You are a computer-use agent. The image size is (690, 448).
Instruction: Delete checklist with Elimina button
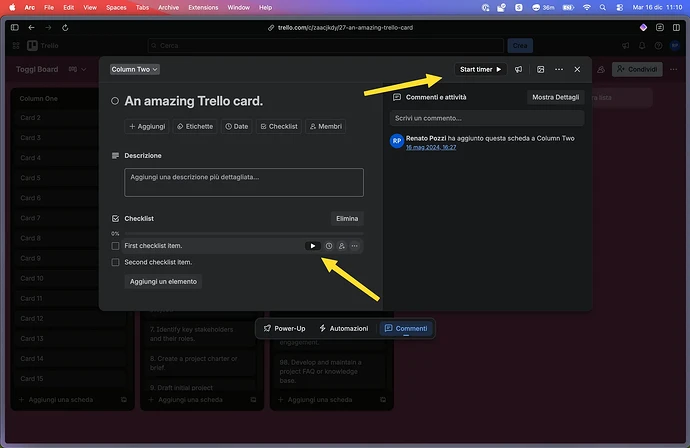click(347, 219)
